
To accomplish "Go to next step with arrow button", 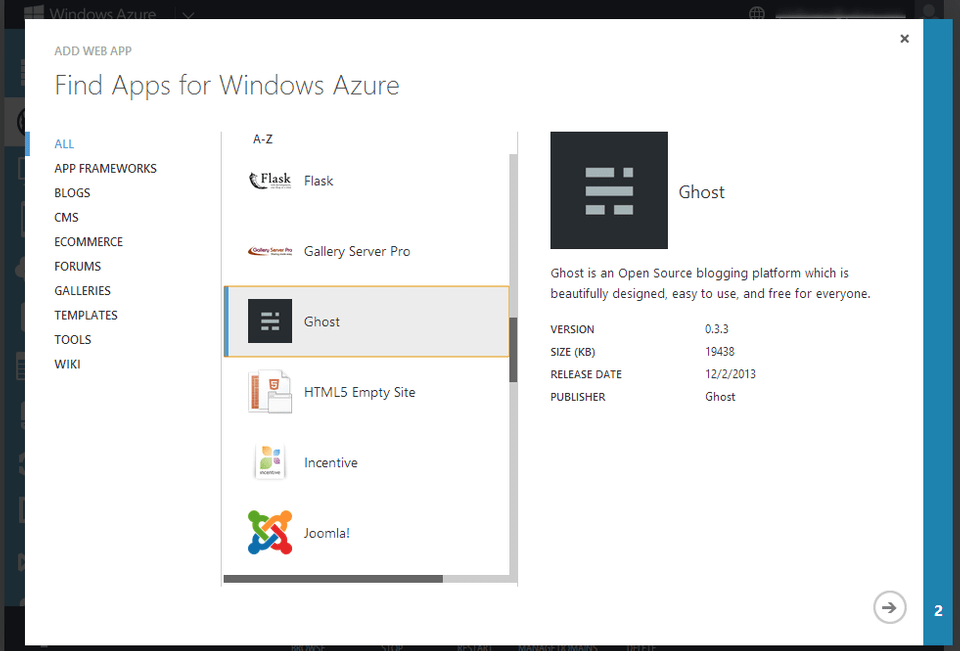I will point(889,607).
